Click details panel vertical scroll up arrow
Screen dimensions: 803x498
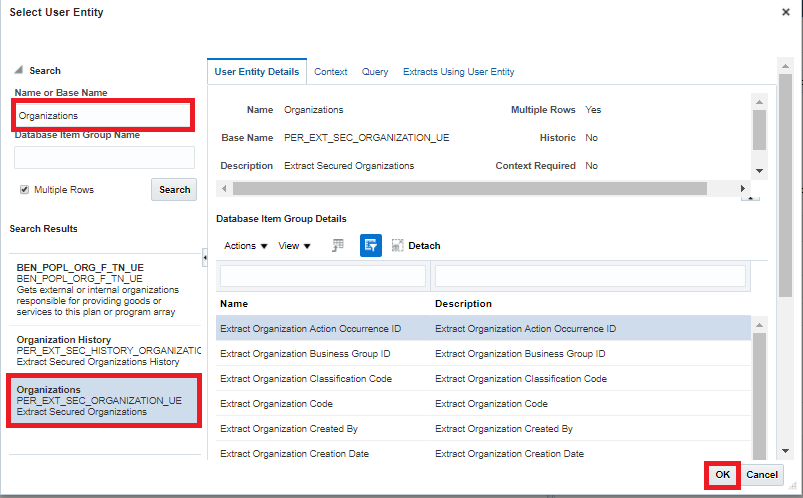[759, 102]
